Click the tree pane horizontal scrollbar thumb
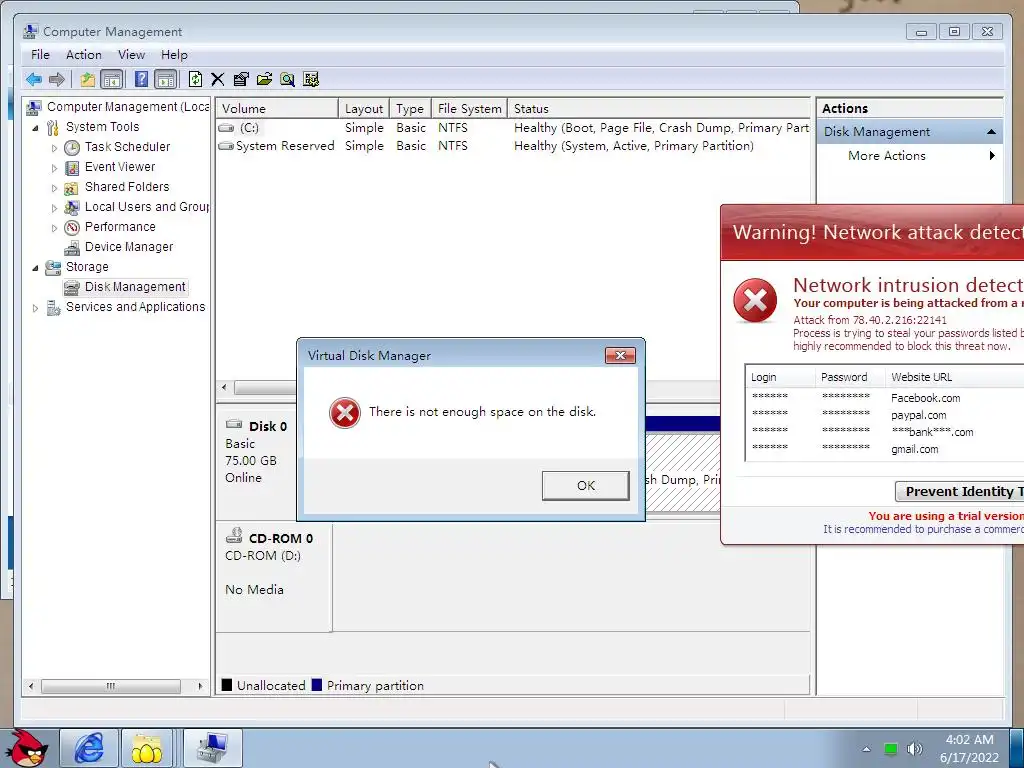 click(111, 686)
